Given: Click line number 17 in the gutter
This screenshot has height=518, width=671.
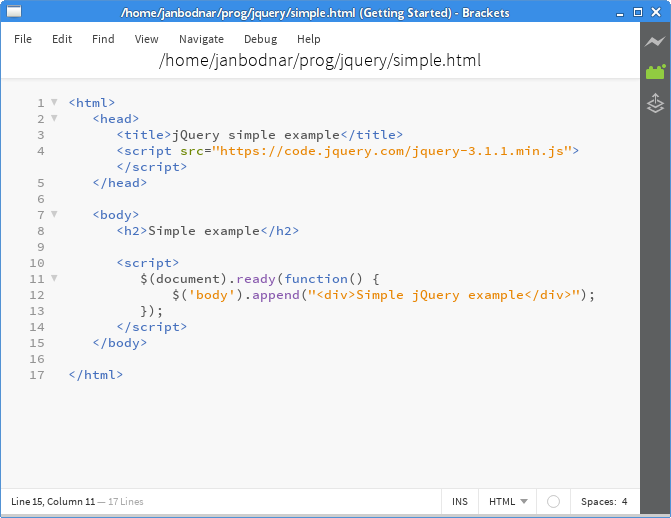Looking at the screenshot, I should (x=37, y=375).
